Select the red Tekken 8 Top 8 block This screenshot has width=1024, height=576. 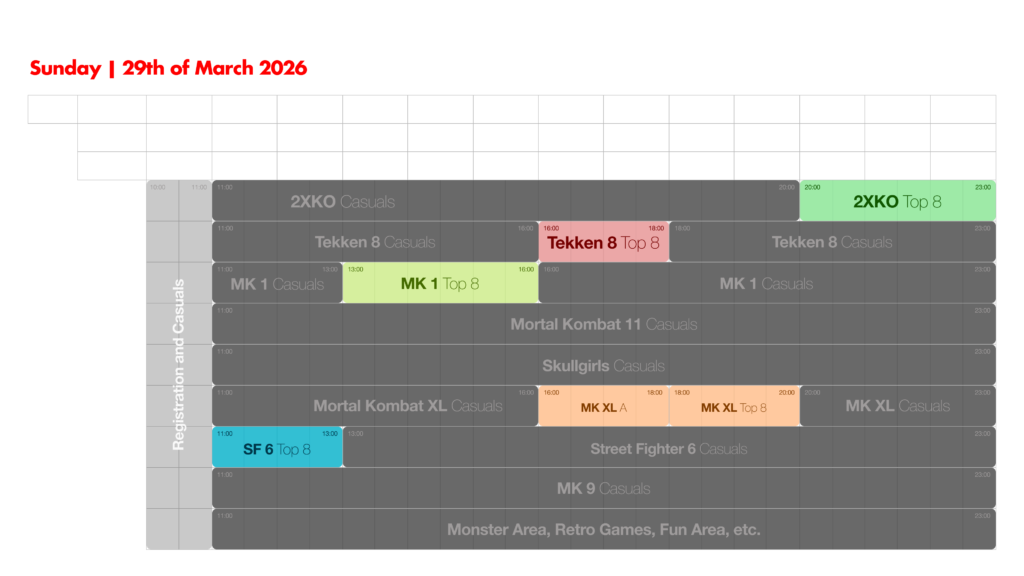point(603,242)
